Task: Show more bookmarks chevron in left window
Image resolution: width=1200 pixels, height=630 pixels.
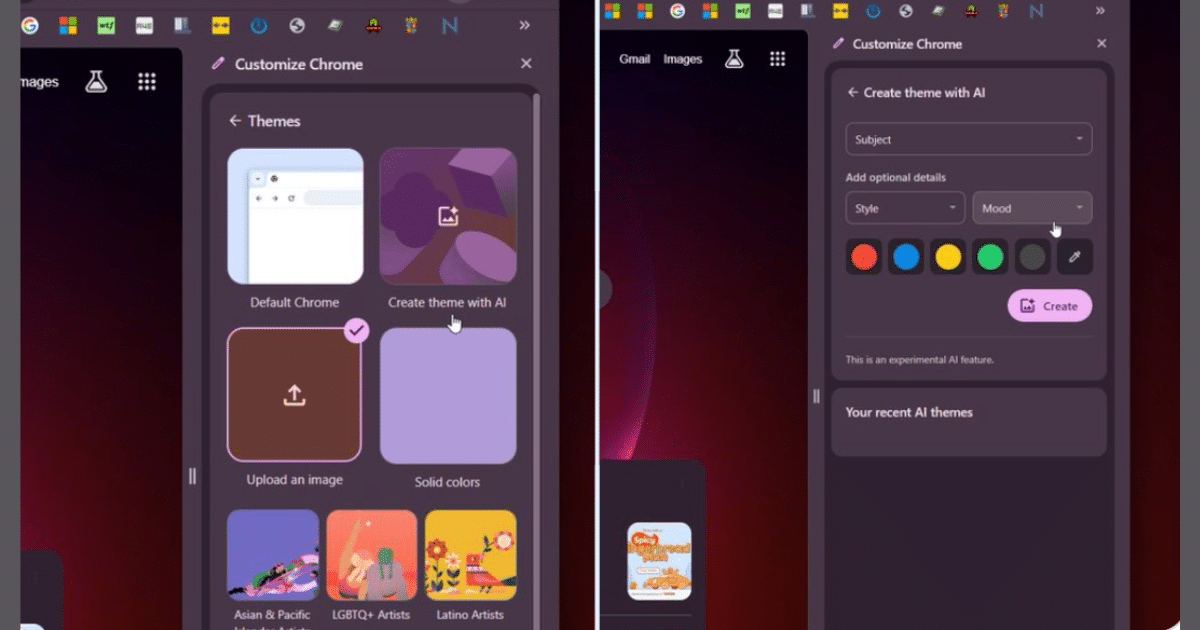Action: point(524,25)
